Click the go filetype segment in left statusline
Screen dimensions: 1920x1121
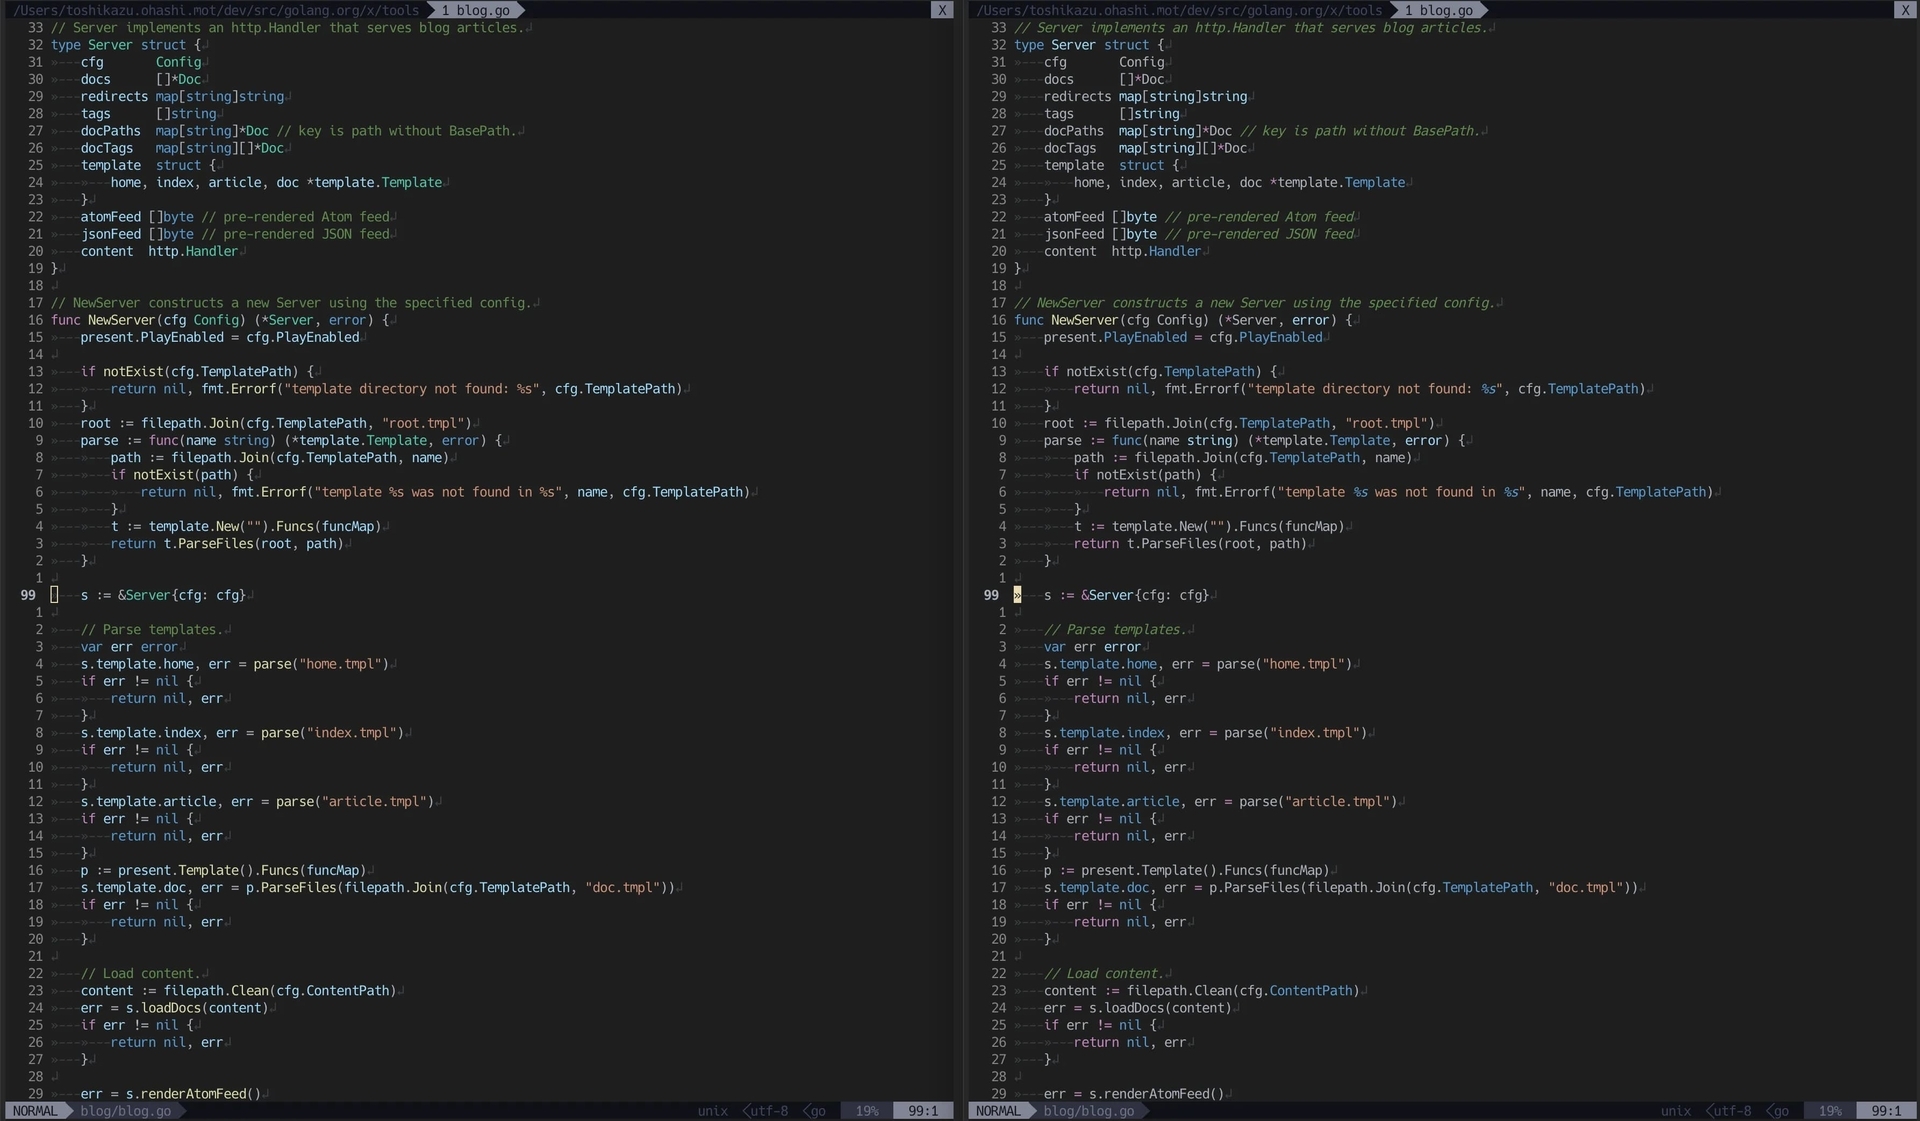[816, 1111]
